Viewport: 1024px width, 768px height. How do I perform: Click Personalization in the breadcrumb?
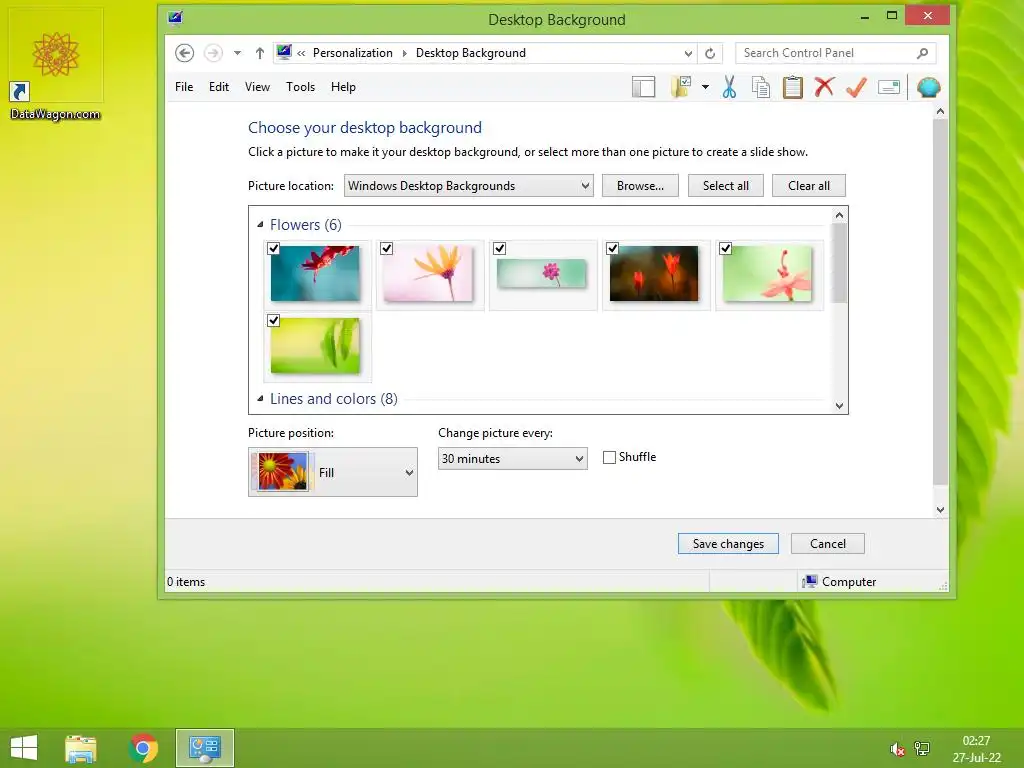pyautogui.click(x=353, y=53)
